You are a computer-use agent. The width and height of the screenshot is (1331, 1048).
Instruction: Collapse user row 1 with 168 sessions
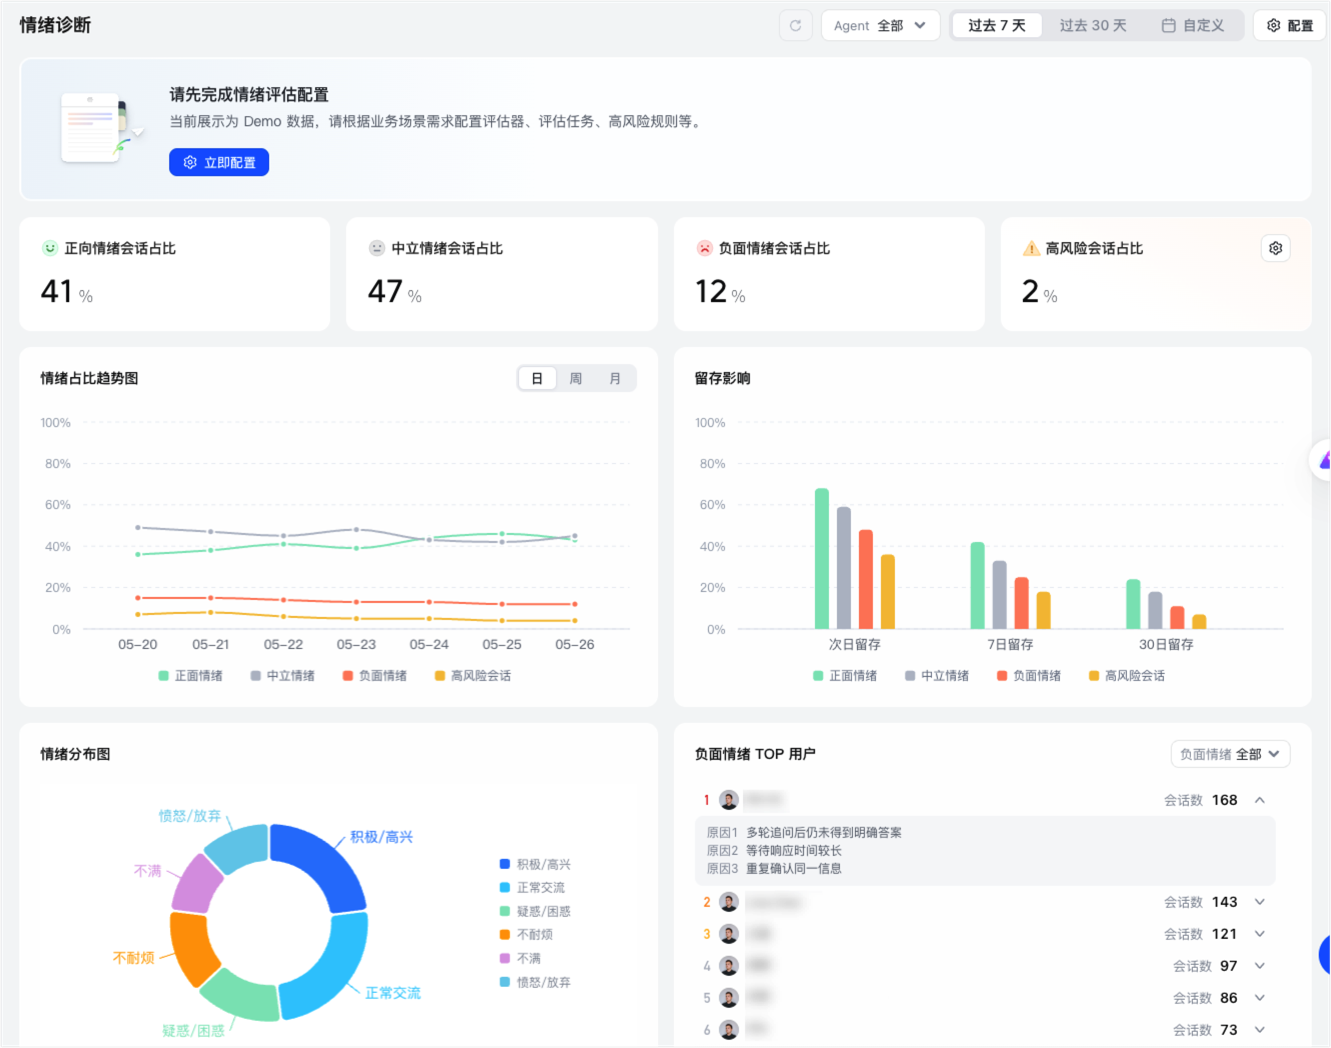click(x=1260, y=800)
